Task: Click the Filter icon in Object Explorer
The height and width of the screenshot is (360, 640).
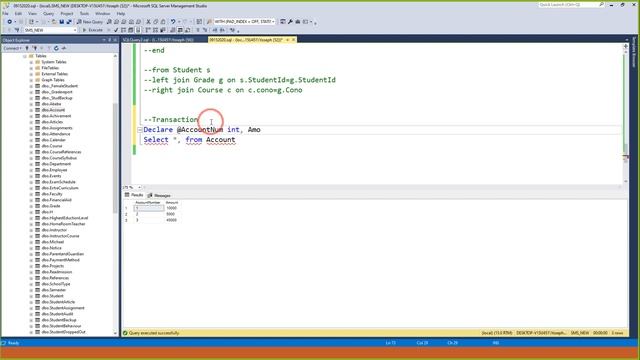Action: (x=49, y=48)
